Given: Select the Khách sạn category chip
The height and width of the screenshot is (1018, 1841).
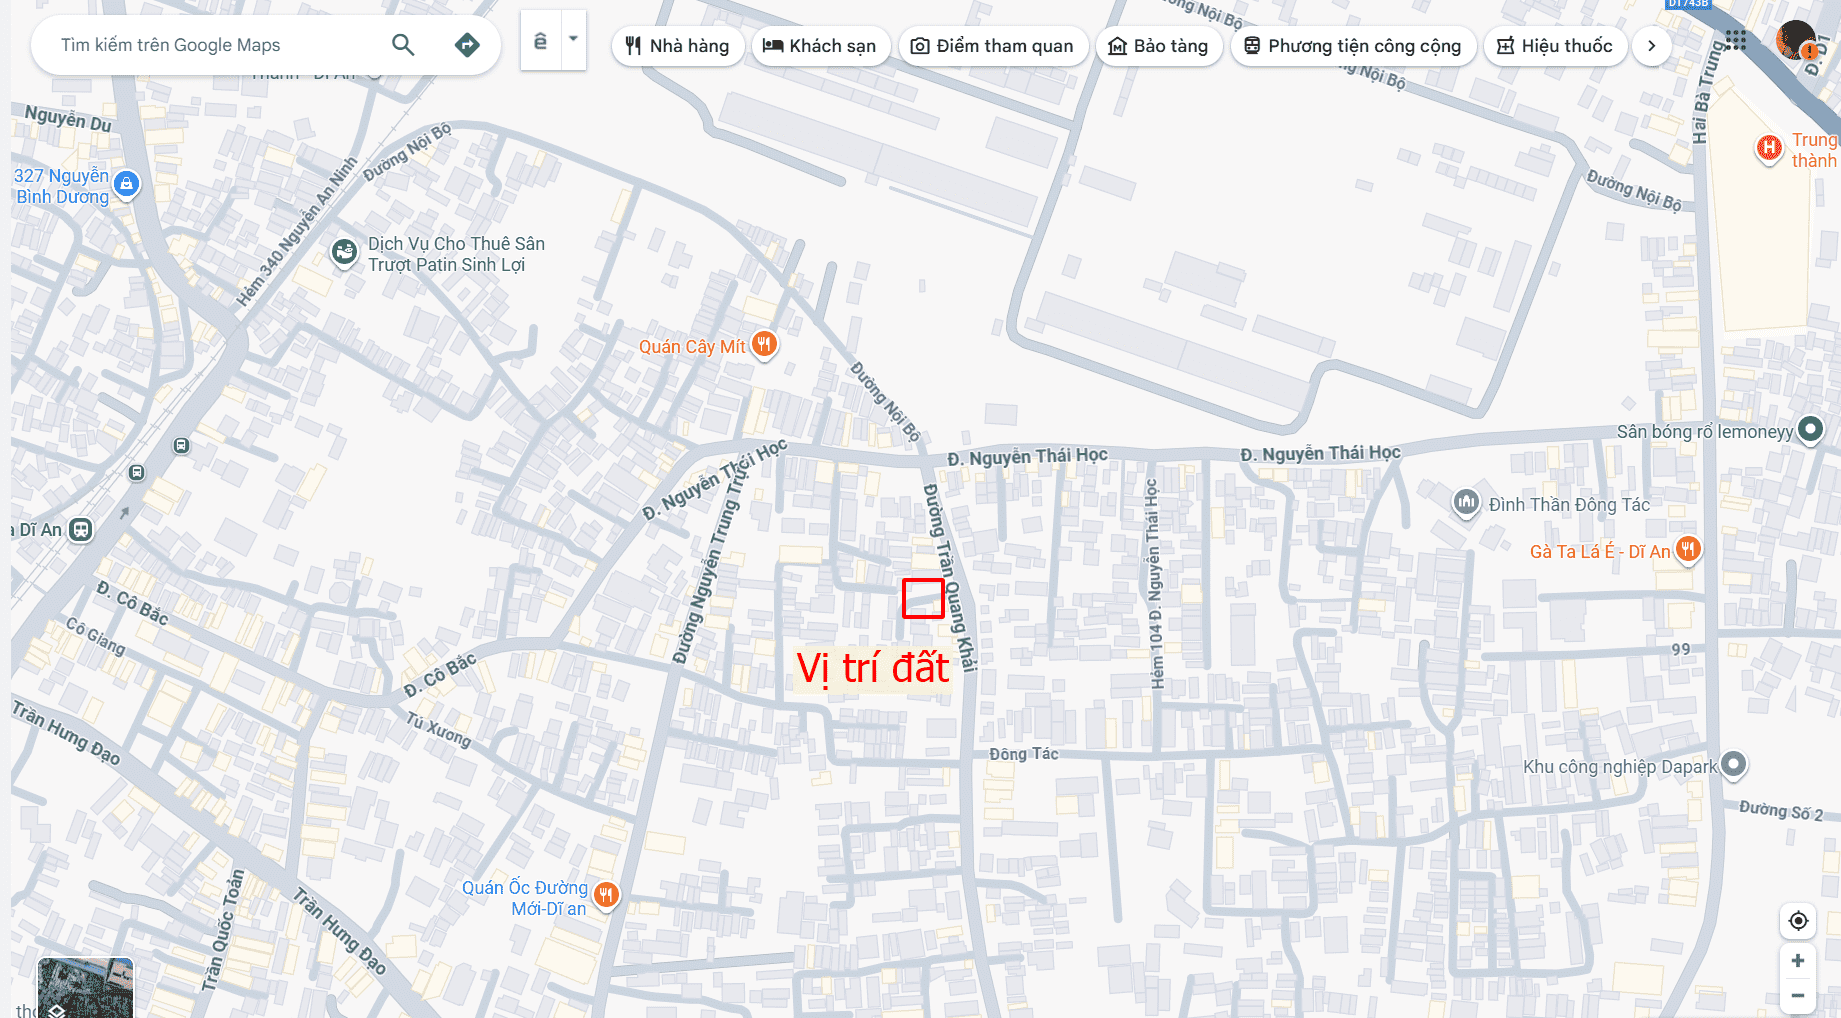Looking at the screenshot, I should point(820,46).
